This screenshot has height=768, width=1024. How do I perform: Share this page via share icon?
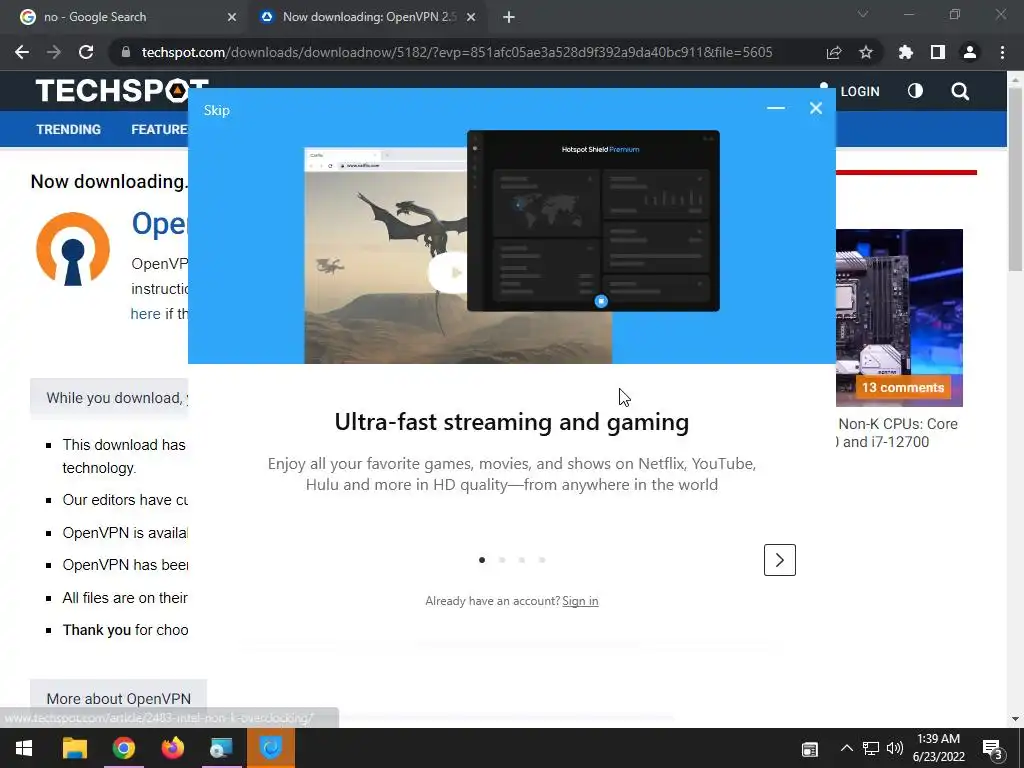[834, 52]
